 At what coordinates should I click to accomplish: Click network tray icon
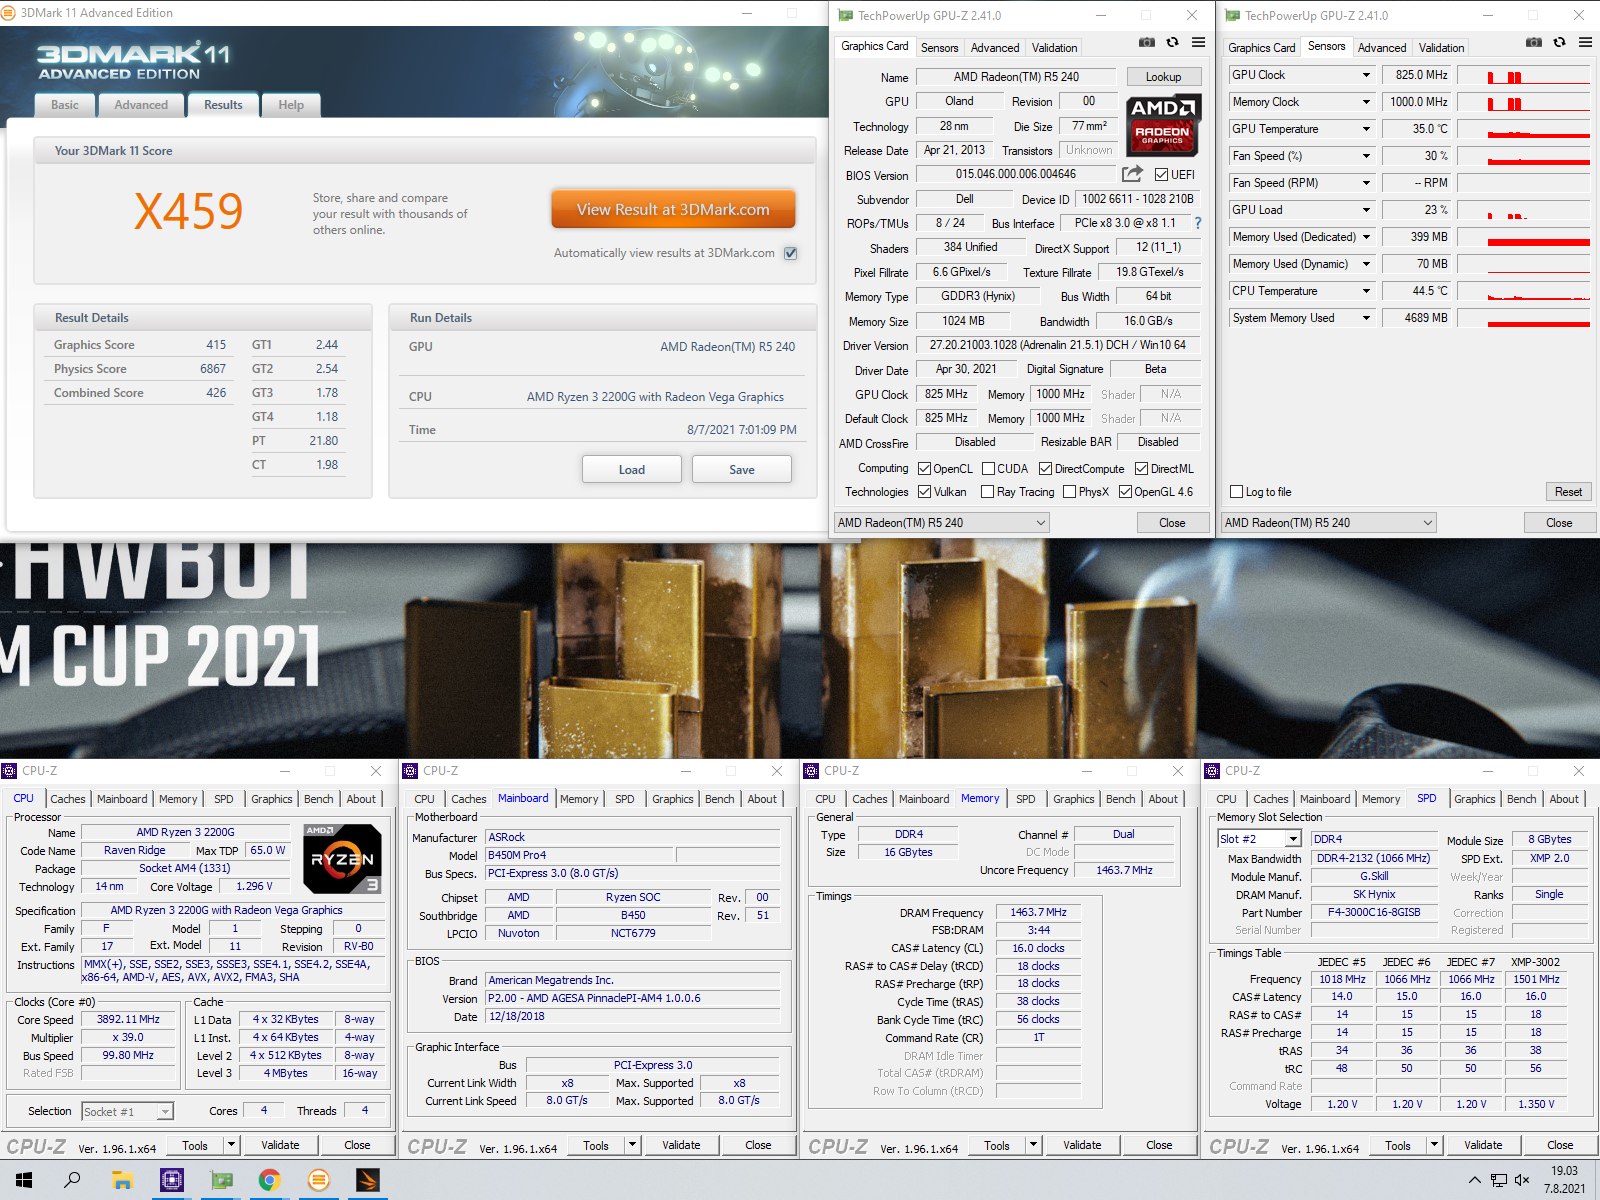click(1498, 1180)
